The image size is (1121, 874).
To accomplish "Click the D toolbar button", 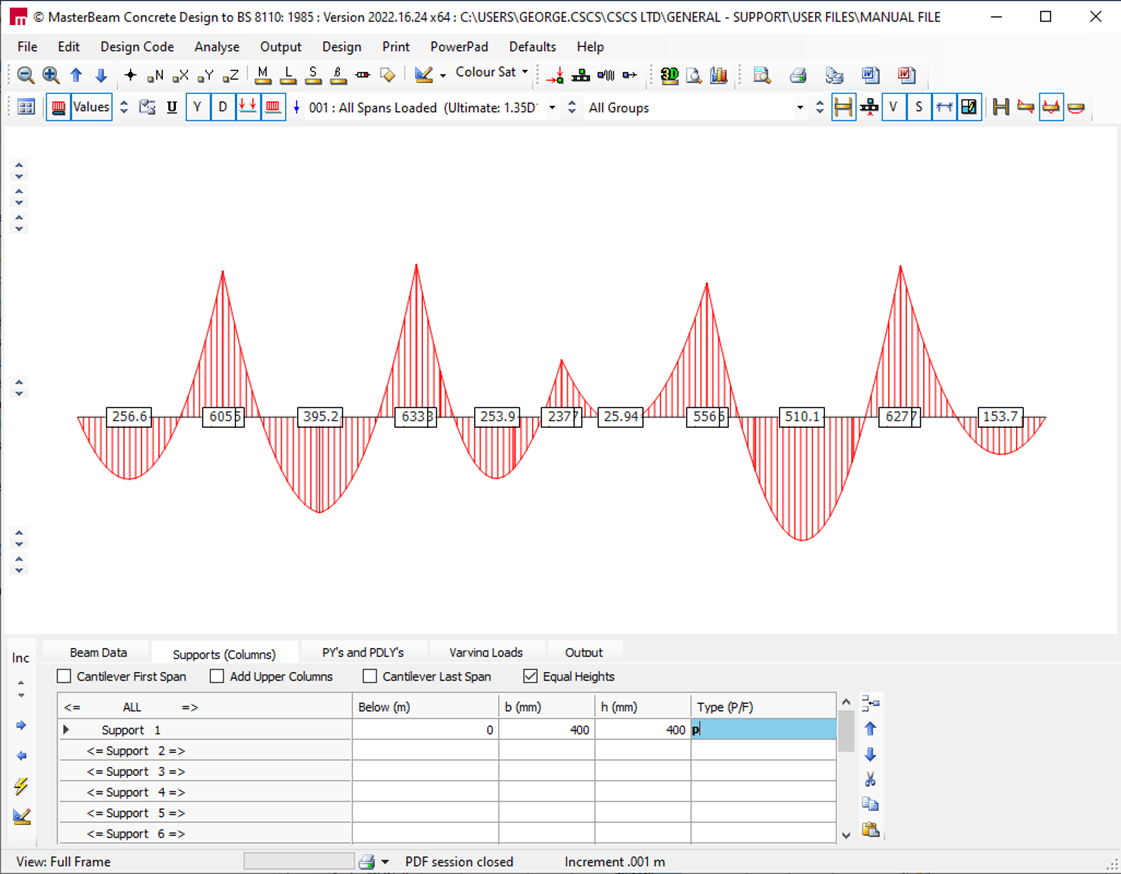I will pos(223,107).
